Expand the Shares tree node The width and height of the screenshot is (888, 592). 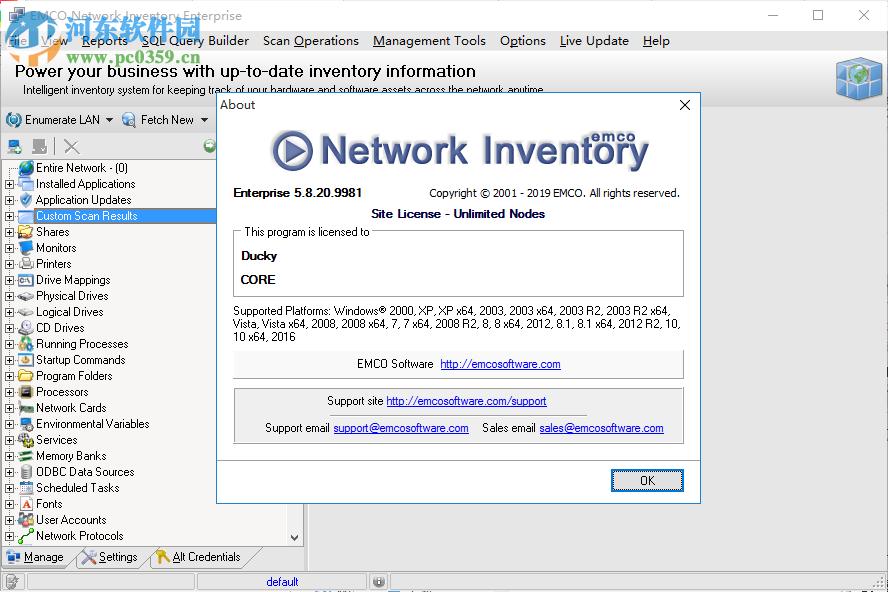tap(9, 231)
